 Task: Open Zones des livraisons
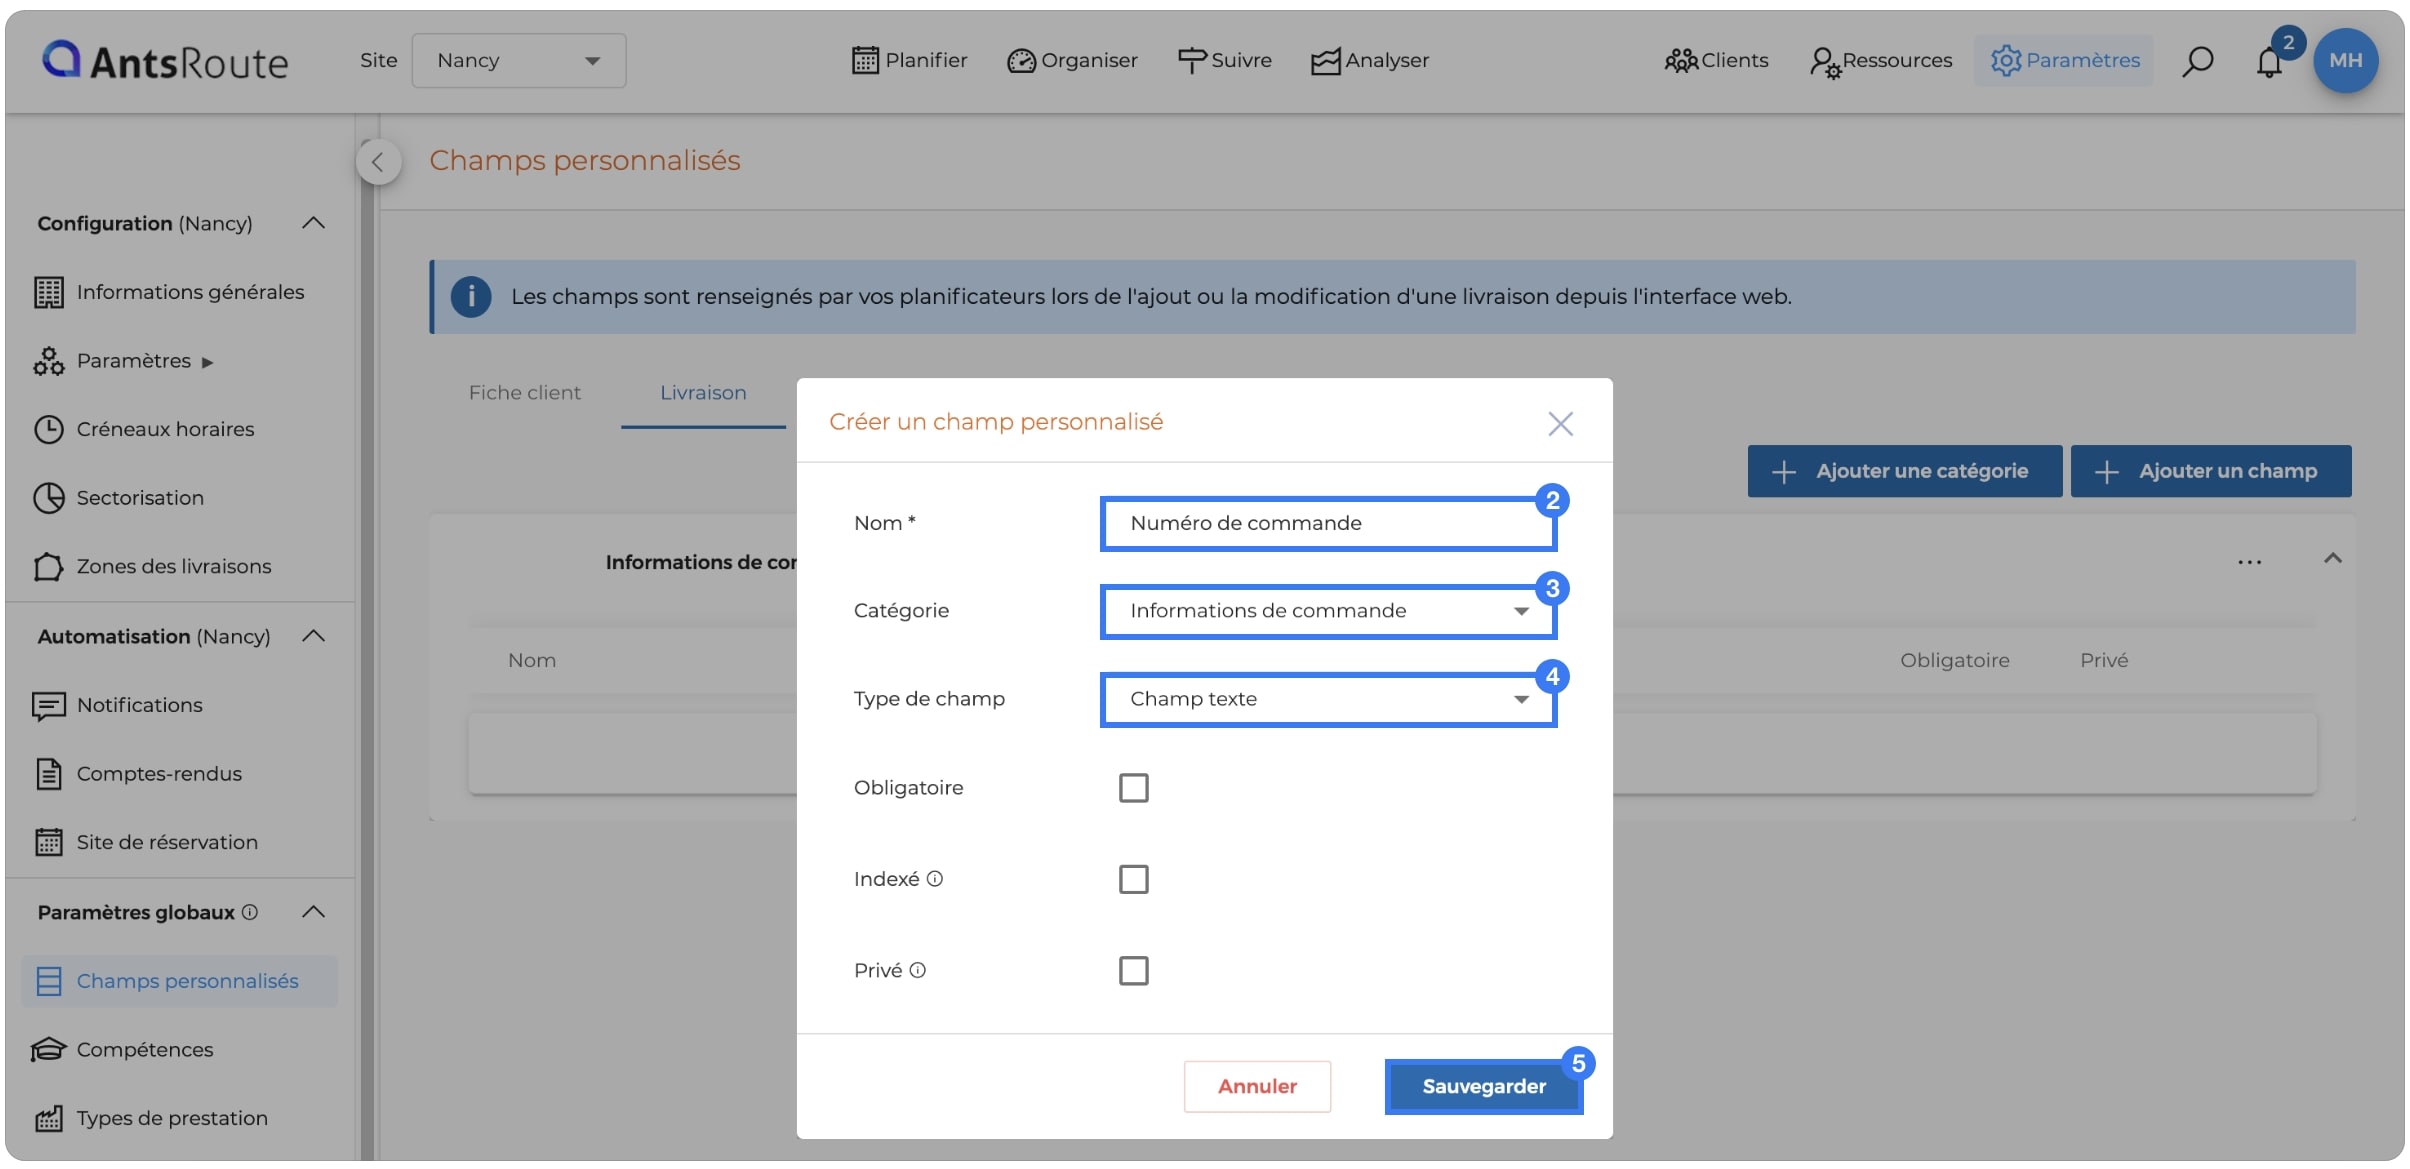[x=174, y=567]
